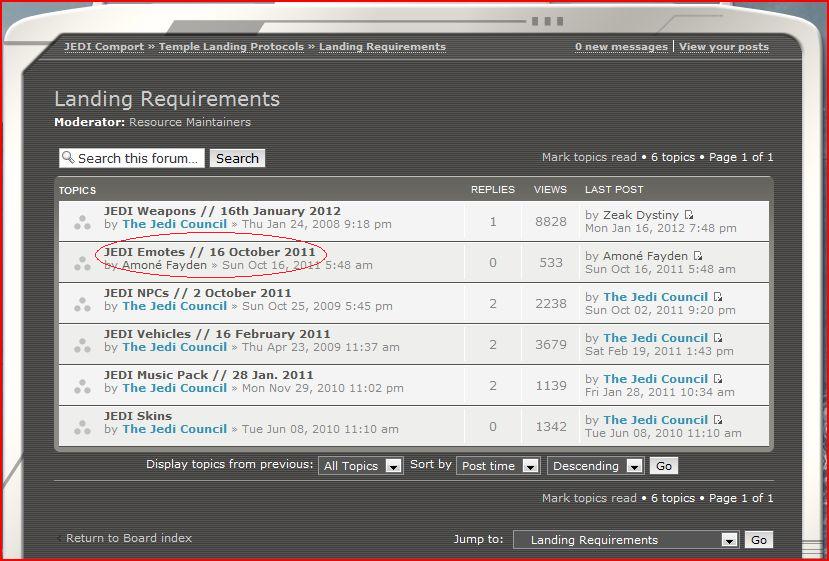
Task: Click View your posts link
Action: point(724,47)
